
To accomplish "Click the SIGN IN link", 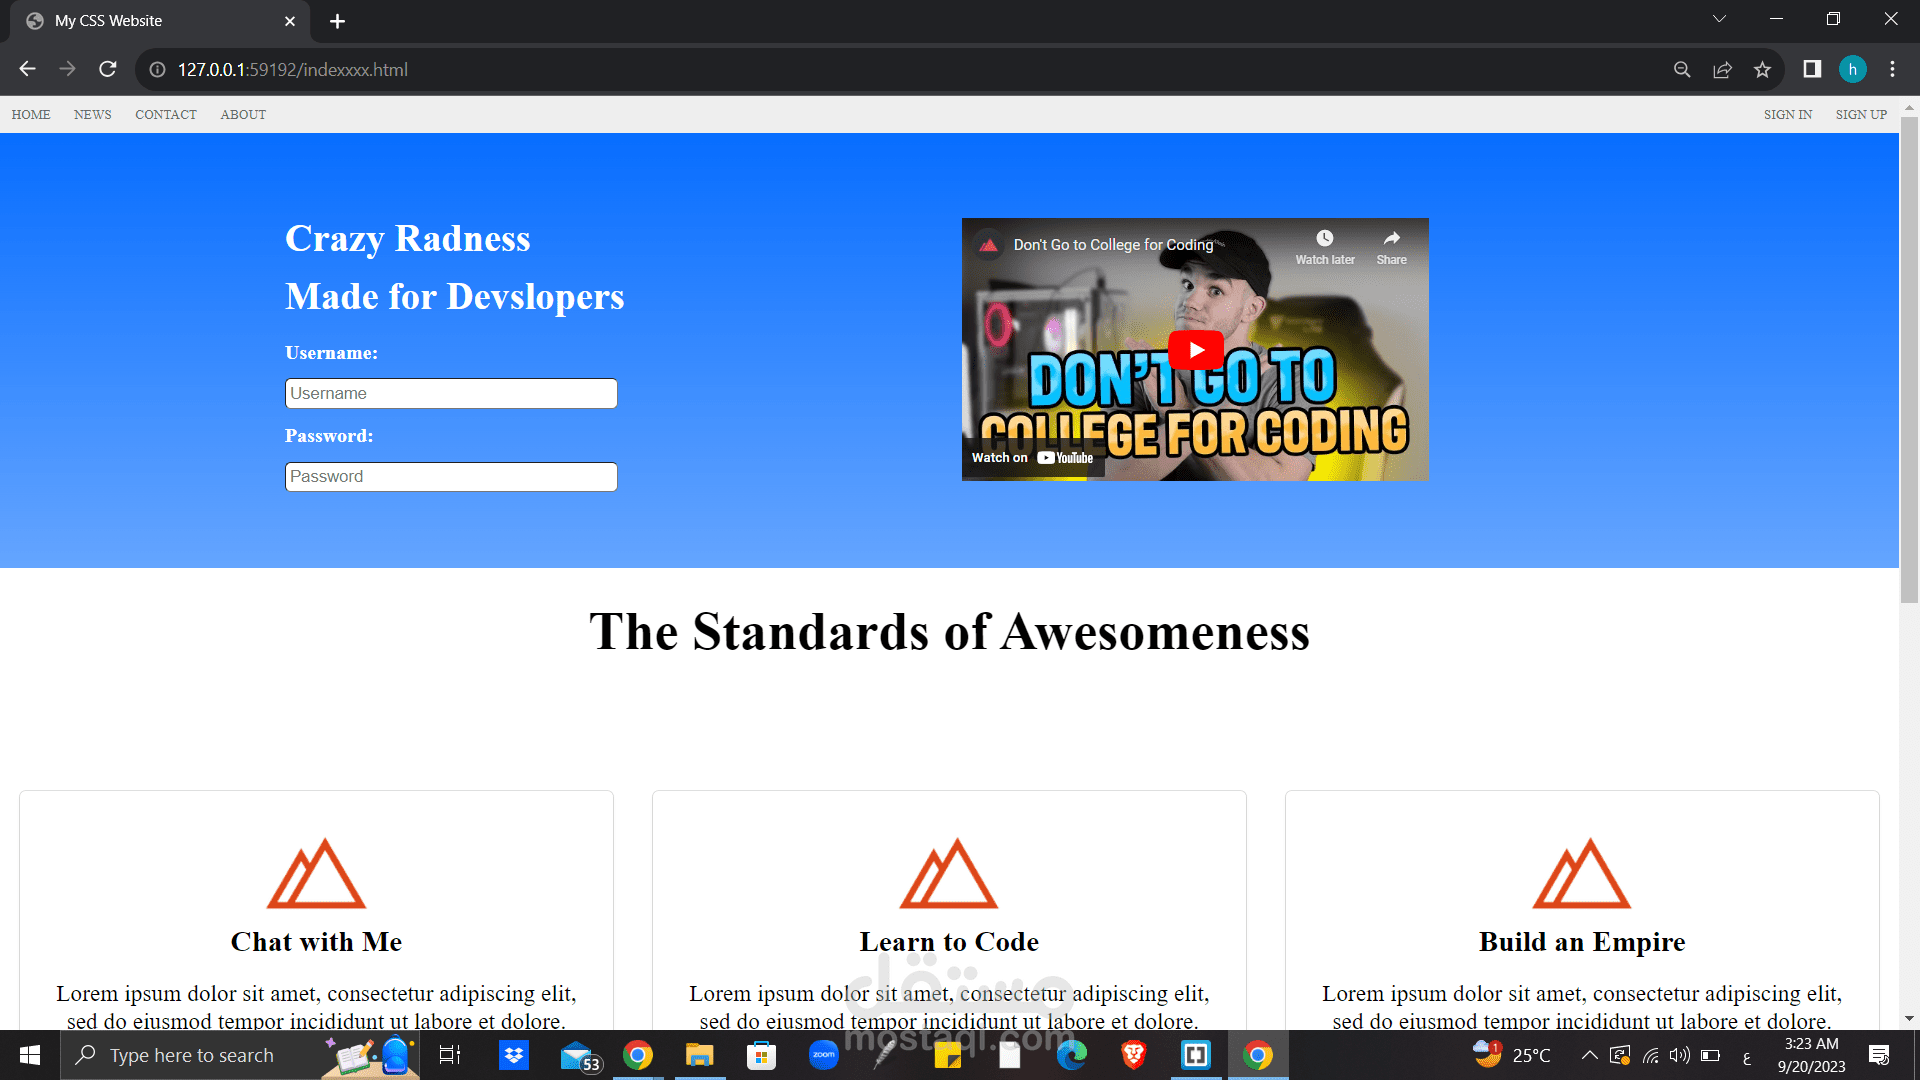I will pyautogui.click(x=1787, y=114).
